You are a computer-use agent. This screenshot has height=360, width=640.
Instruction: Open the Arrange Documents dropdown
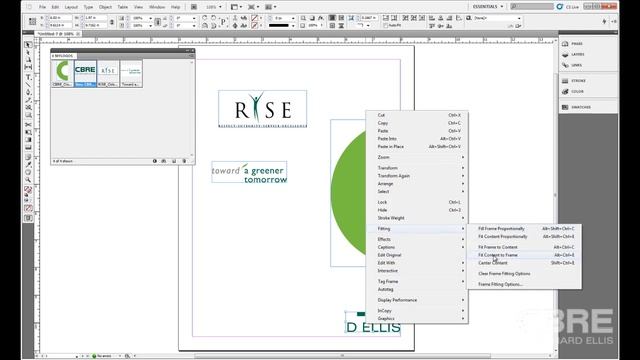point(275,7)
